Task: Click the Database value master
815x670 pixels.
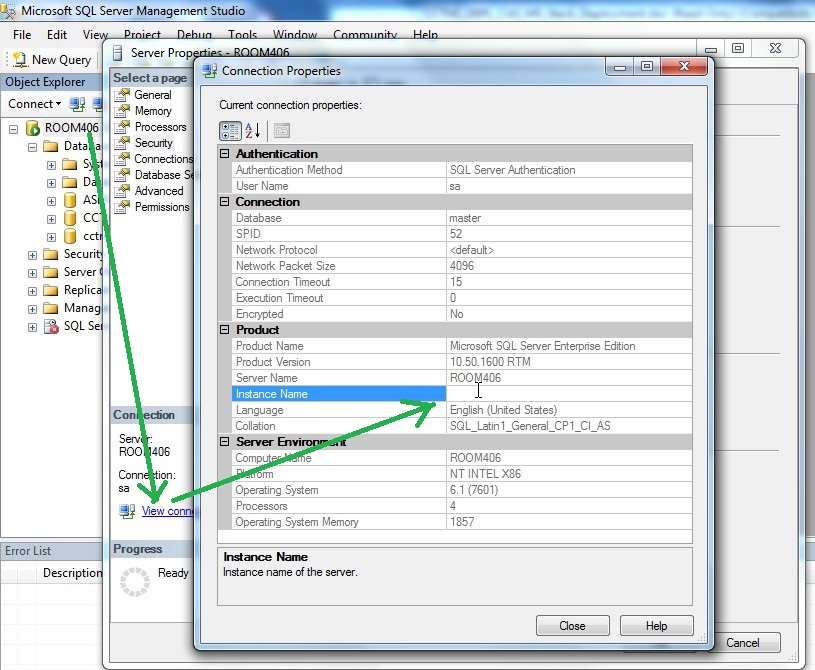Action: 465,218
